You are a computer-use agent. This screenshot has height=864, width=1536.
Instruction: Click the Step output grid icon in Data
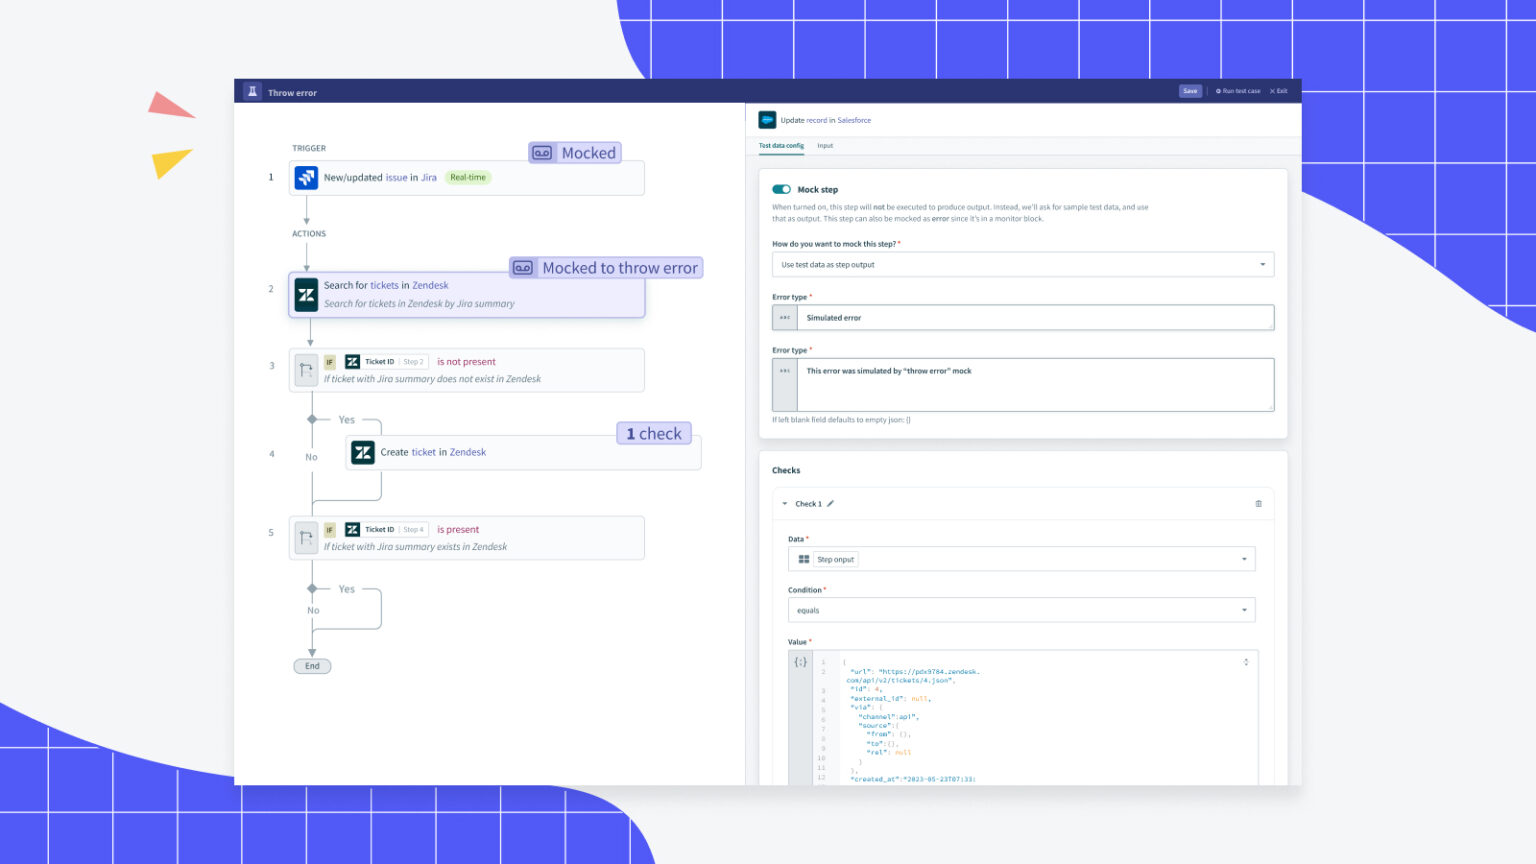coord(803,559)
